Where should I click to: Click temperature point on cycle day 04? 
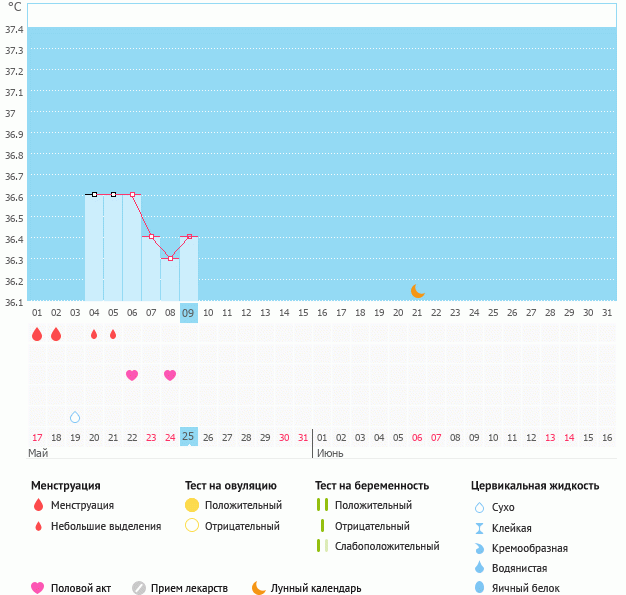[94, 194]
